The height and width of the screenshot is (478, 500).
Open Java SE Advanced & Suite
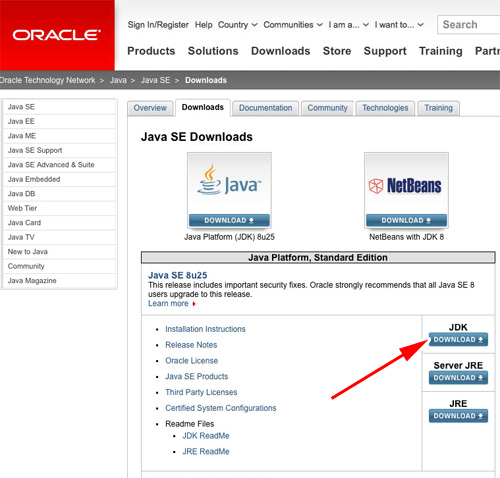[59, 165]
